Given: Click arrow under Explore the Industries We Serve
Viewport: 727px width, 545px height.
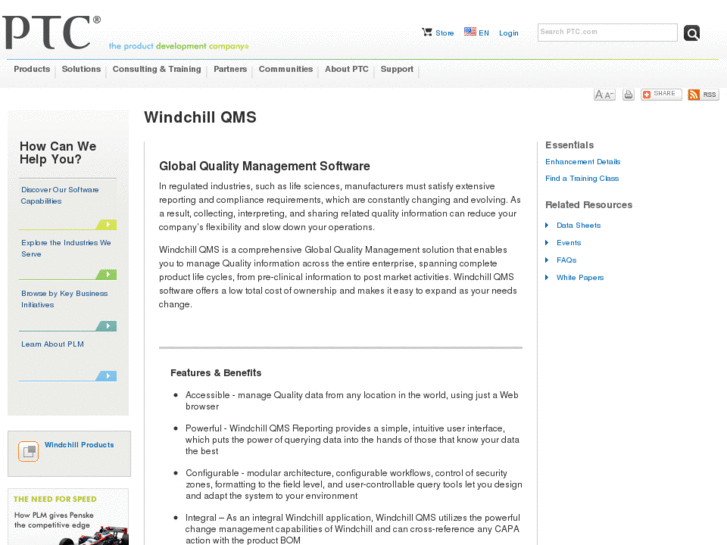Looking at the screenshot, I should (107, 275).
